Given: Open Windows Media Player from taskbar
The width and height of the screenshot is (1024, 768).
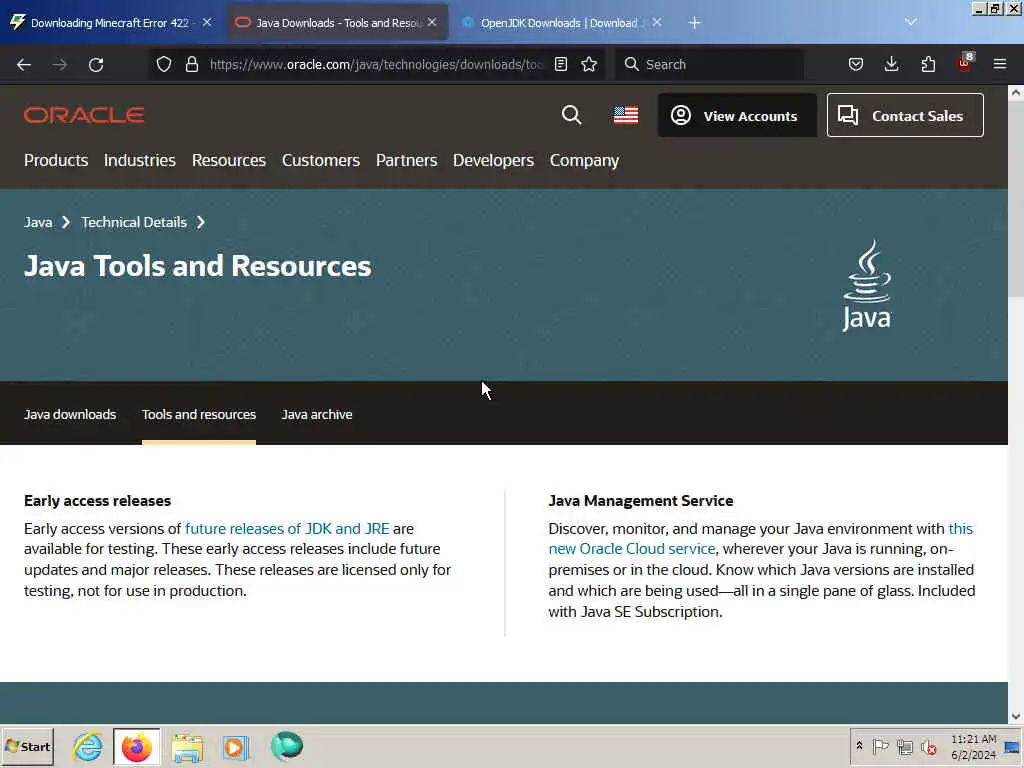Looking at the screenshot, I should click(236, 747).
